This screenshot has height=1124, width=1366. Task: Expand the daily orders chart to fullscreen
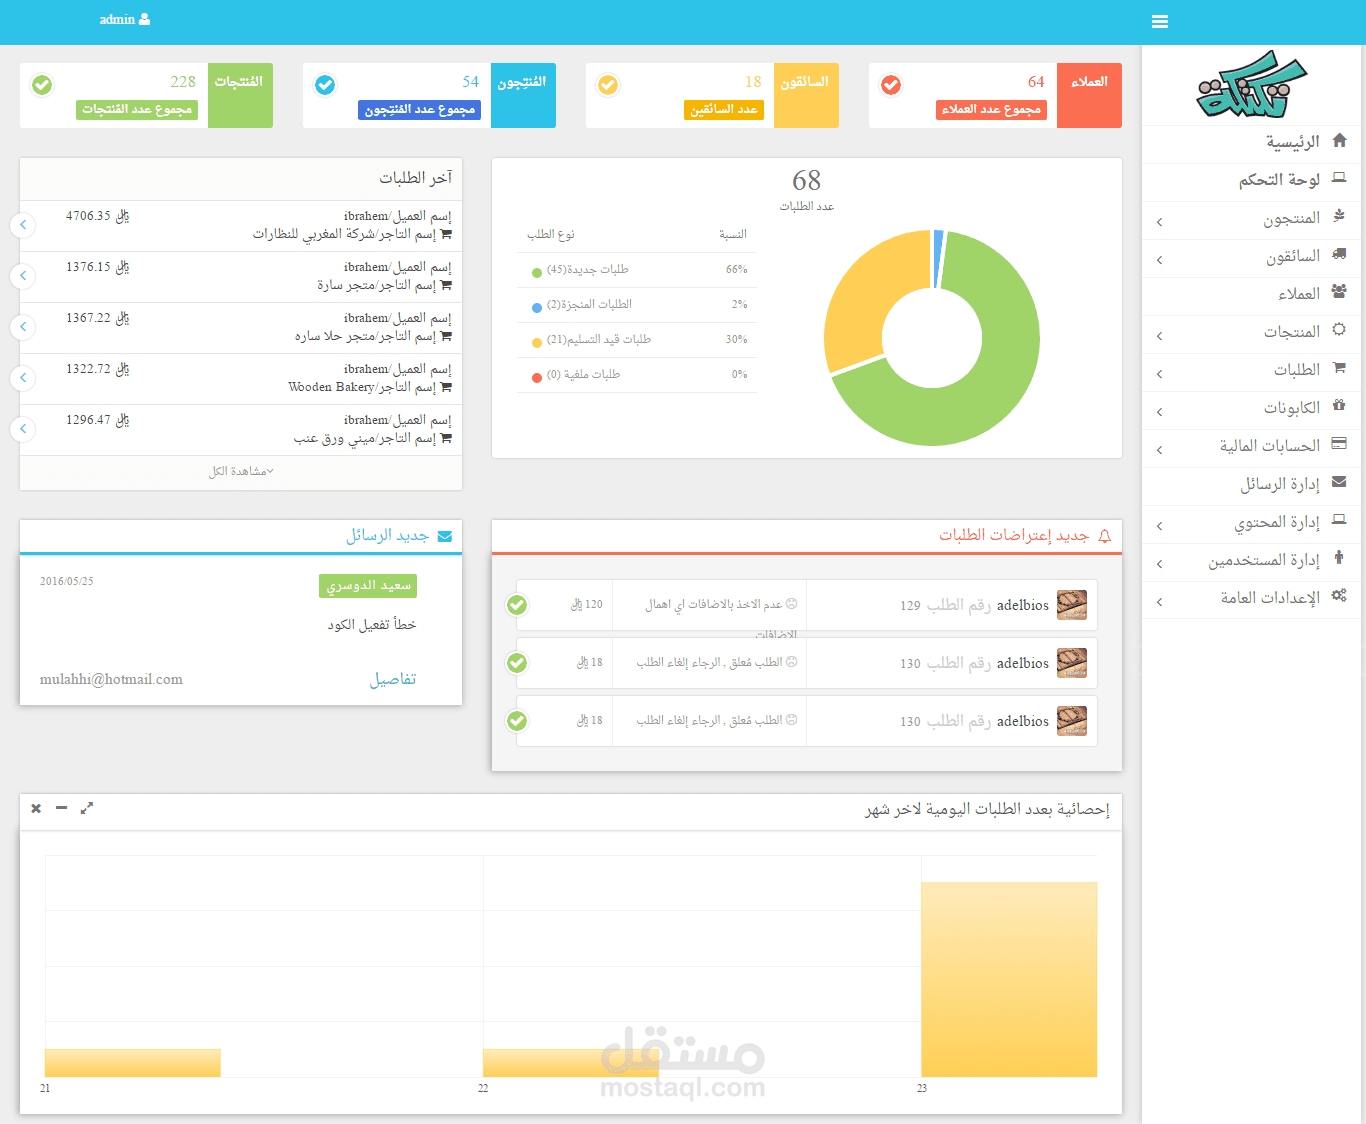(x=87, y=808)
